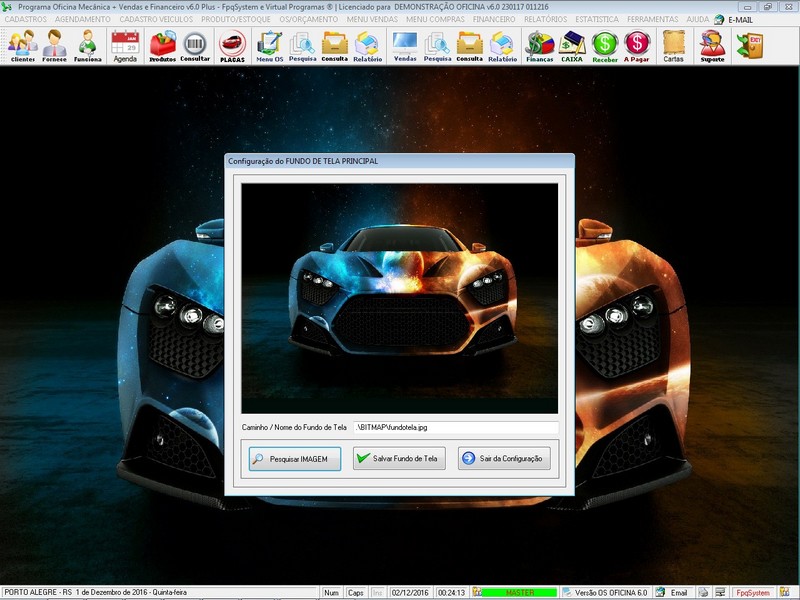
Task: Open the PLACAS car icon
Action: (x=232, y=46)
